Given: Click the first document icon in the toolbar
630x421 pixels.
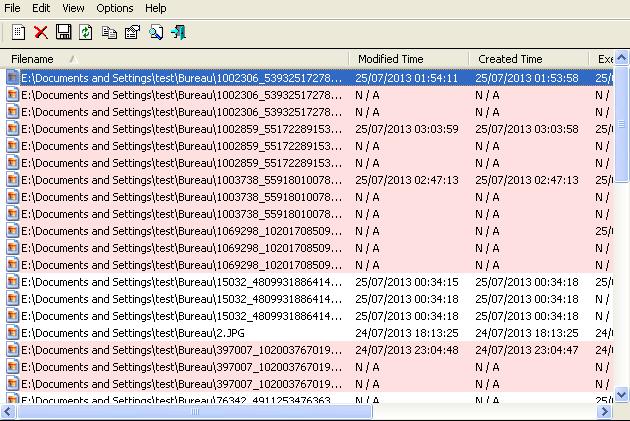Looking at the screenshot, I should click(x=18, y=32).
